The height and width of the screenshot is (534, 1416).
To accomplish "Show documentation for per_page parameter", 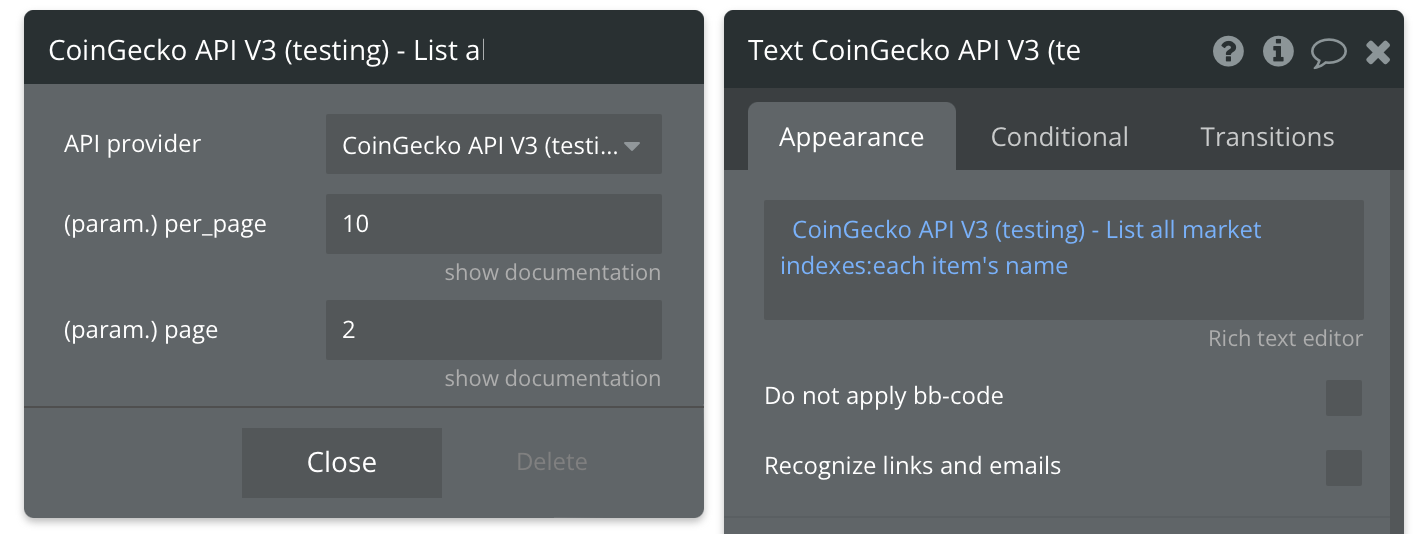I will [553, 273].
